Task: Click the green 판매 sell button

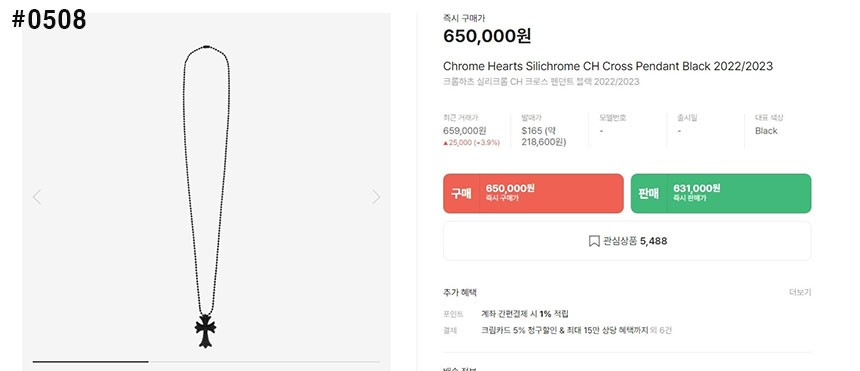Action: tap(721, 193)
